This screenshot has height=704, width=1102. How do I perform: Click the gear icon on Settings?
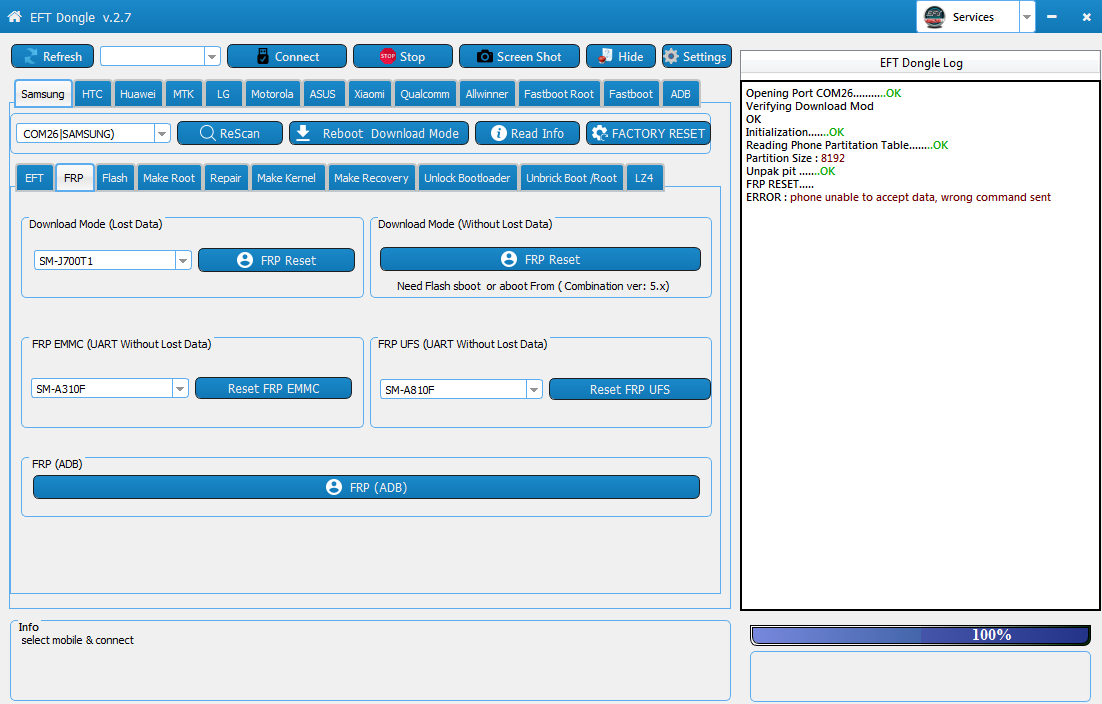point(671,56)
